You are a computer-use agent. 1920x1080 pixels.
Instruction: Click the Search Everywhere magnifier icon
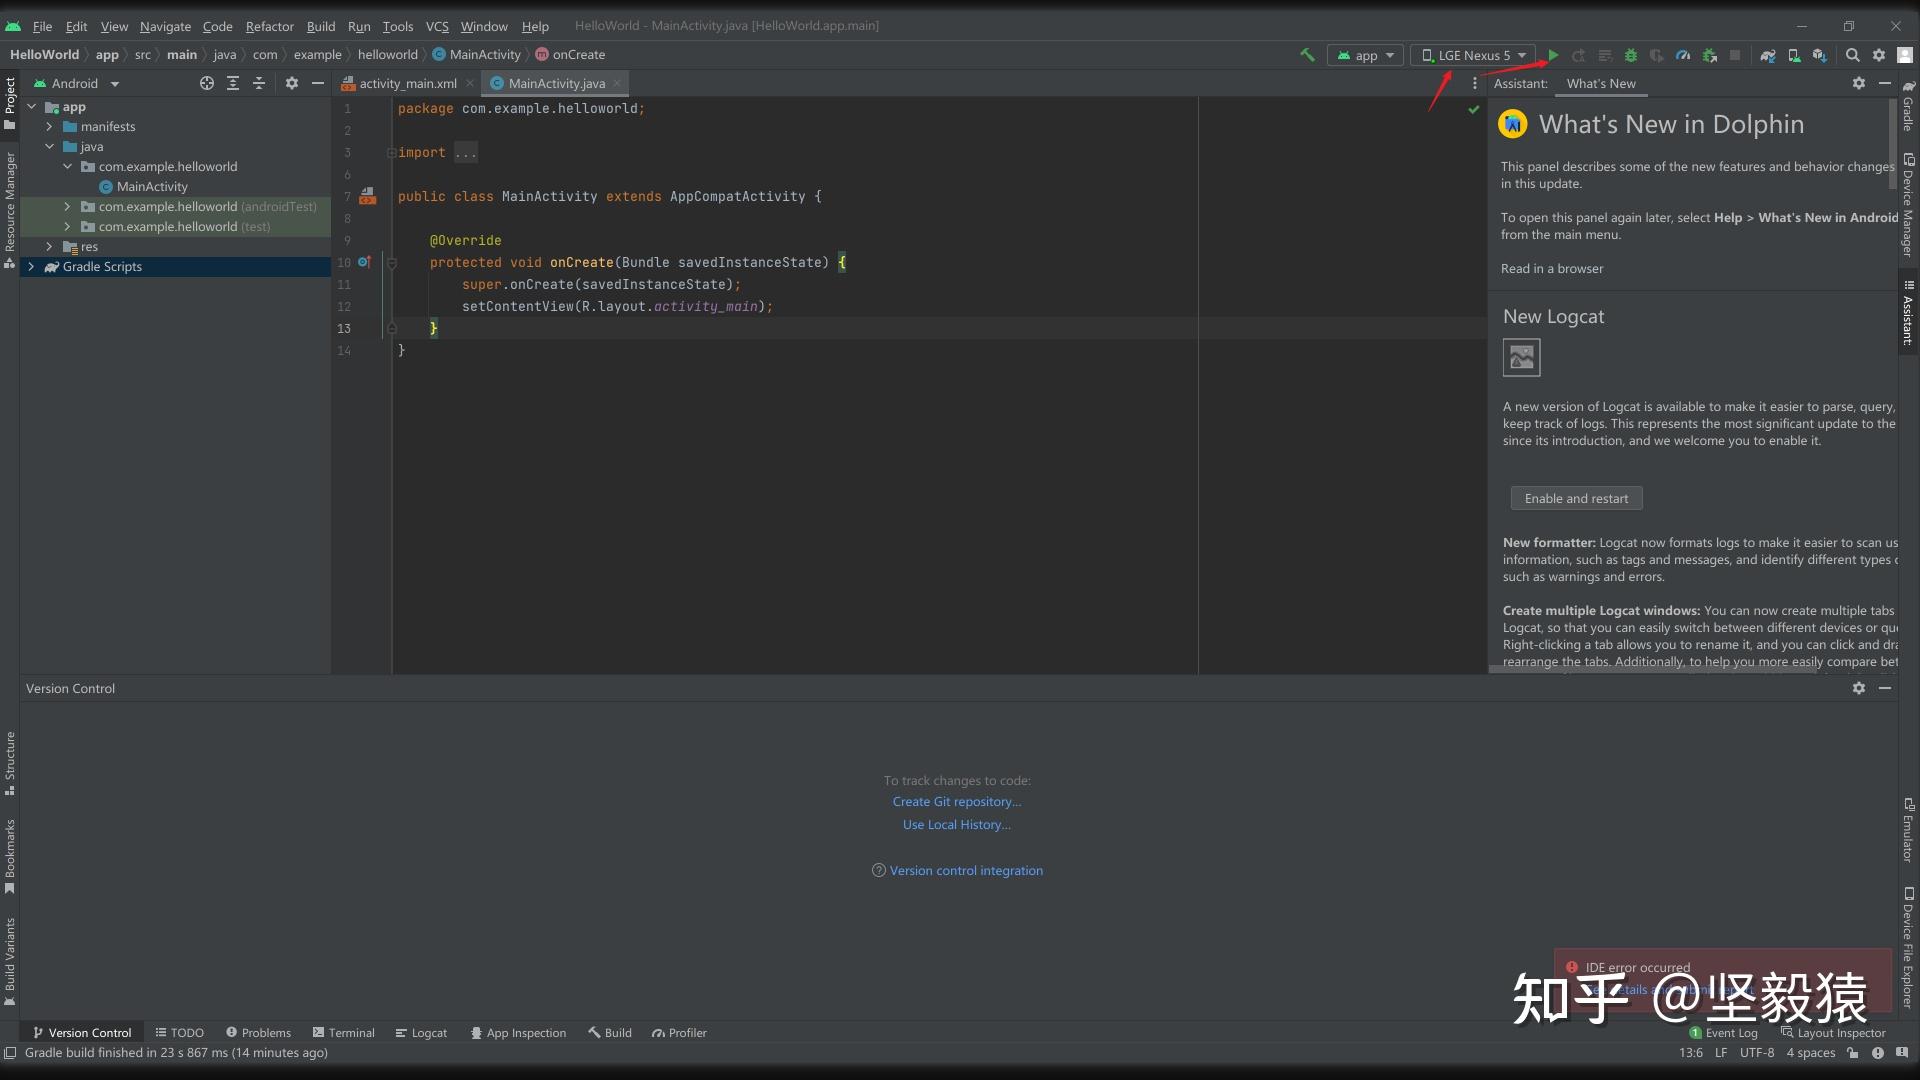(x=1853, y=55)
